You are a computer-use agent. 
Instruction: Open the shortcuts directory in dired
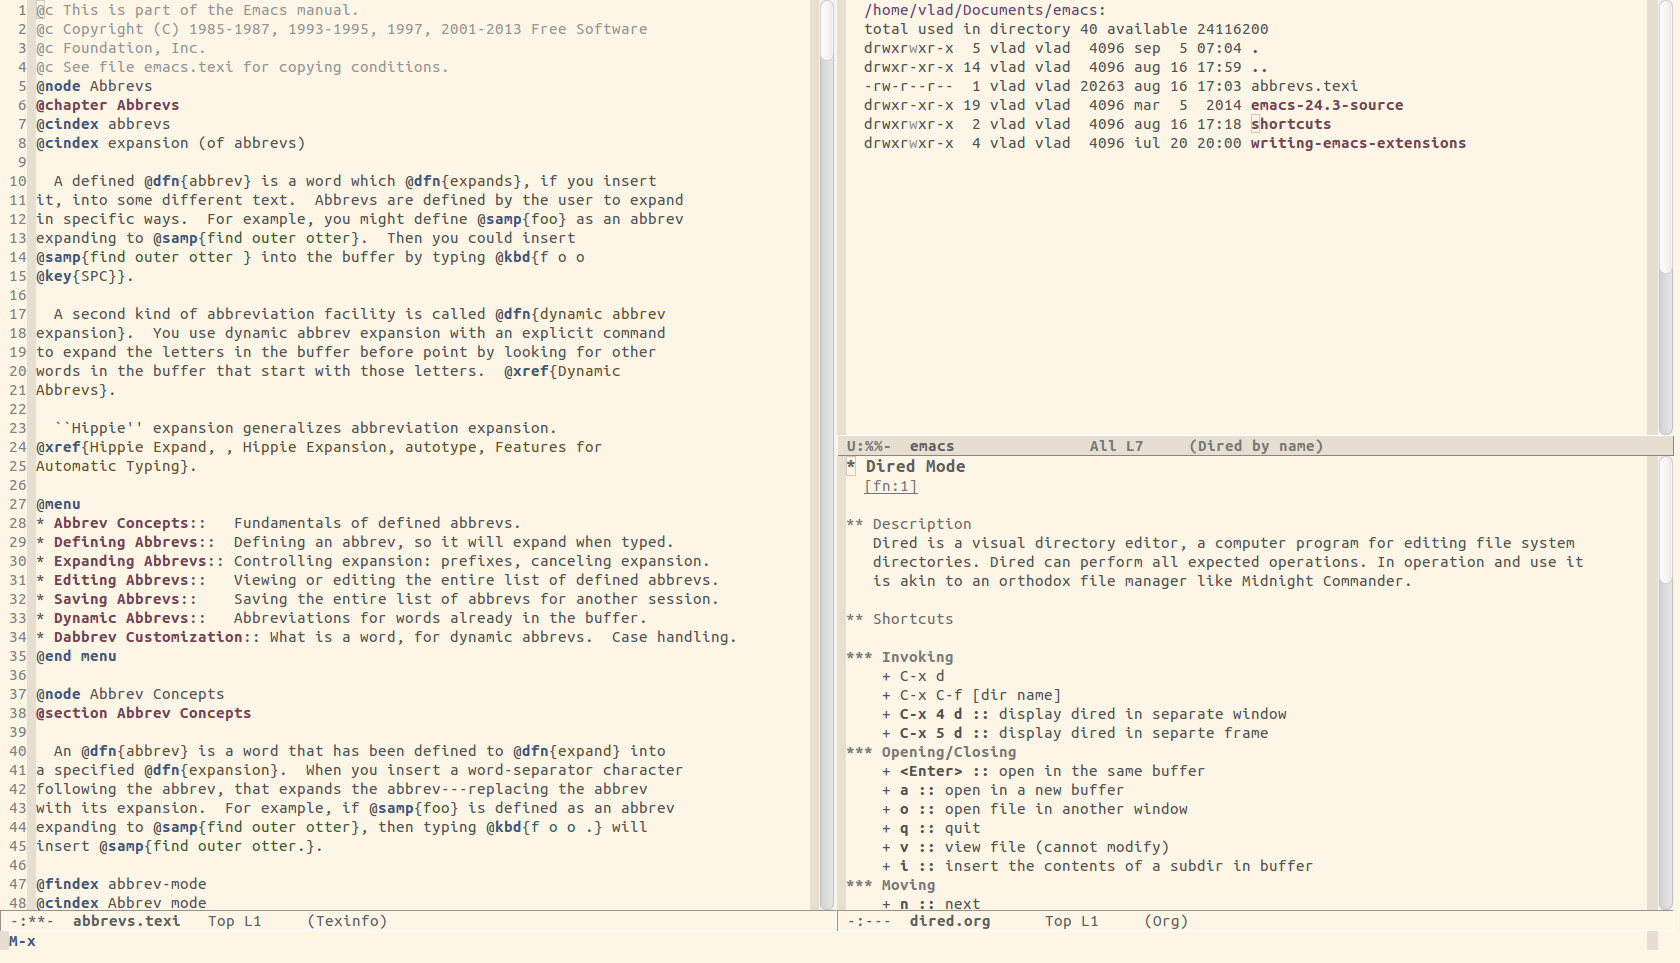click(x=1291, y=124)
